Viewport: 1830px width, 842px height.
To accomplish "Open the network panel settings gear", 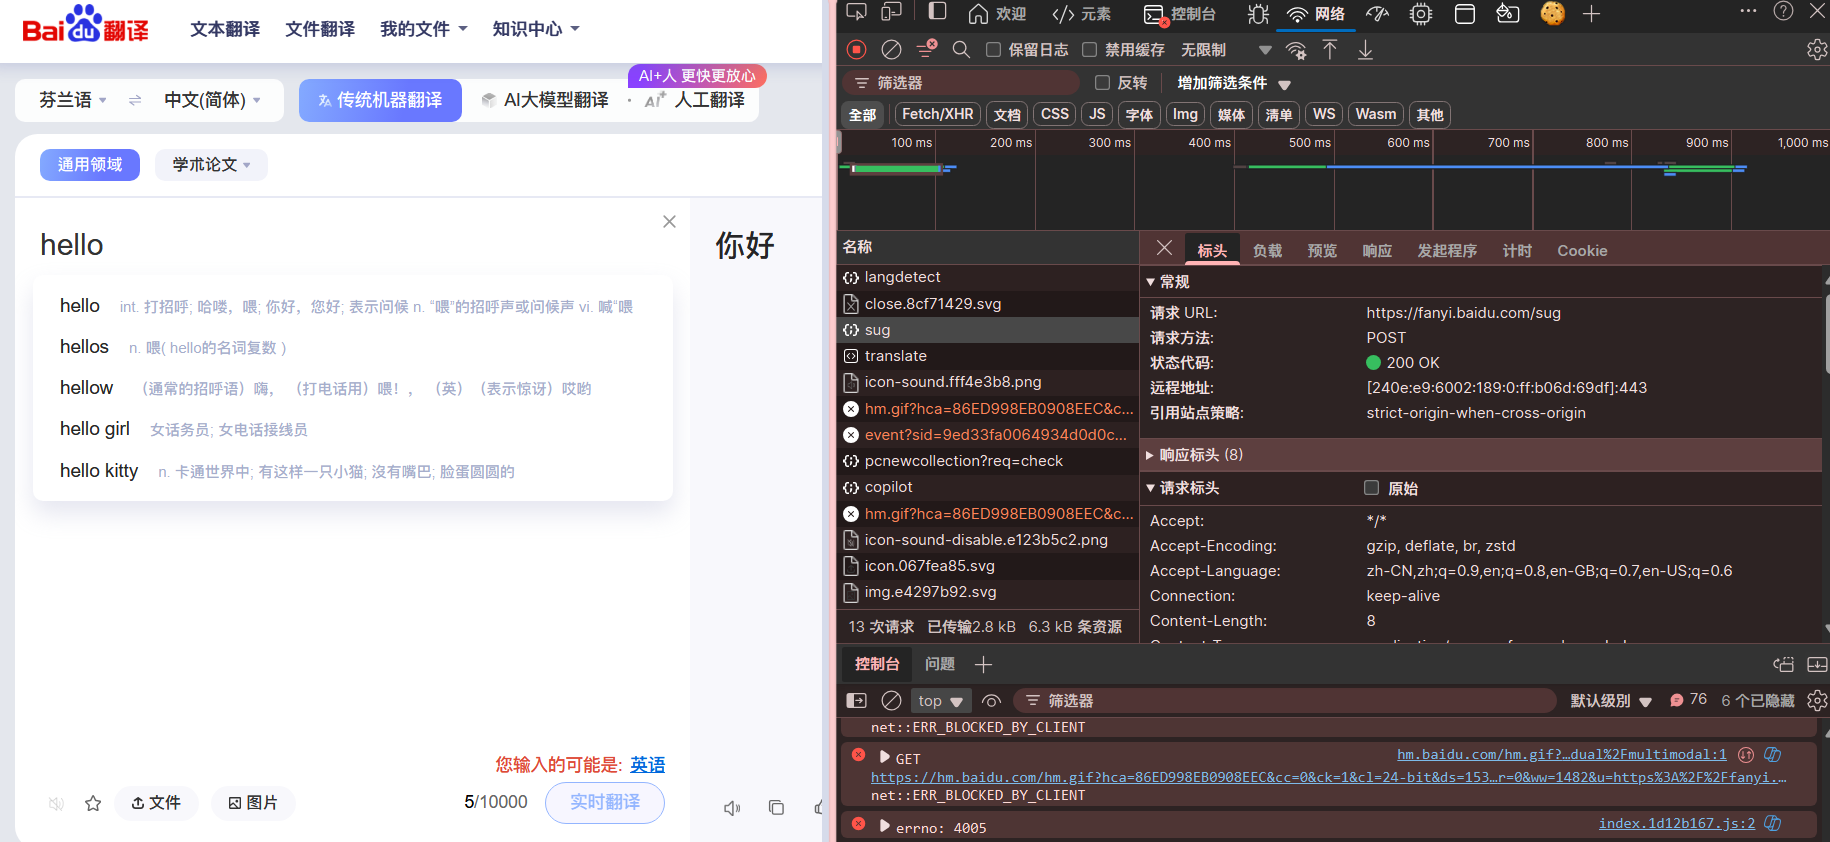I will [x=1817, y=49].
